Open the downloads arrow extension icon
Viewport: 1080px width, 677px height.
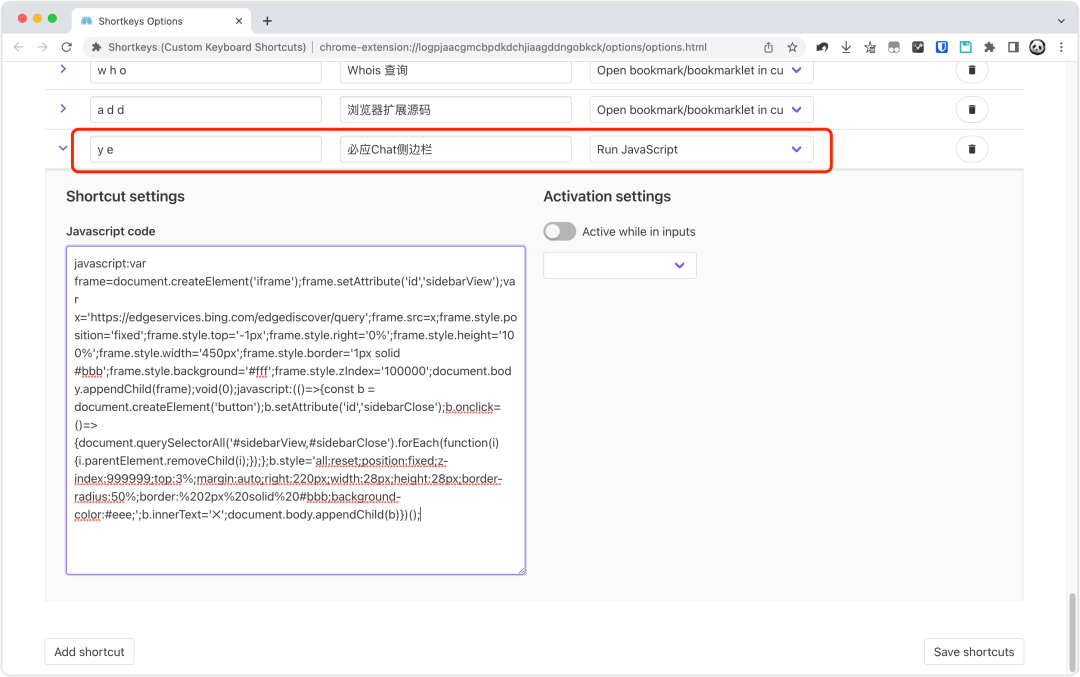(846, 47)
